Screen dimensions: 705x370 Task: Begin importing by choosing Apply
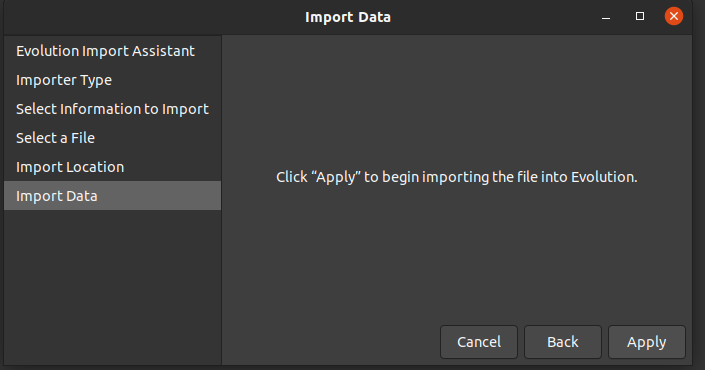(x=647, y=342)
